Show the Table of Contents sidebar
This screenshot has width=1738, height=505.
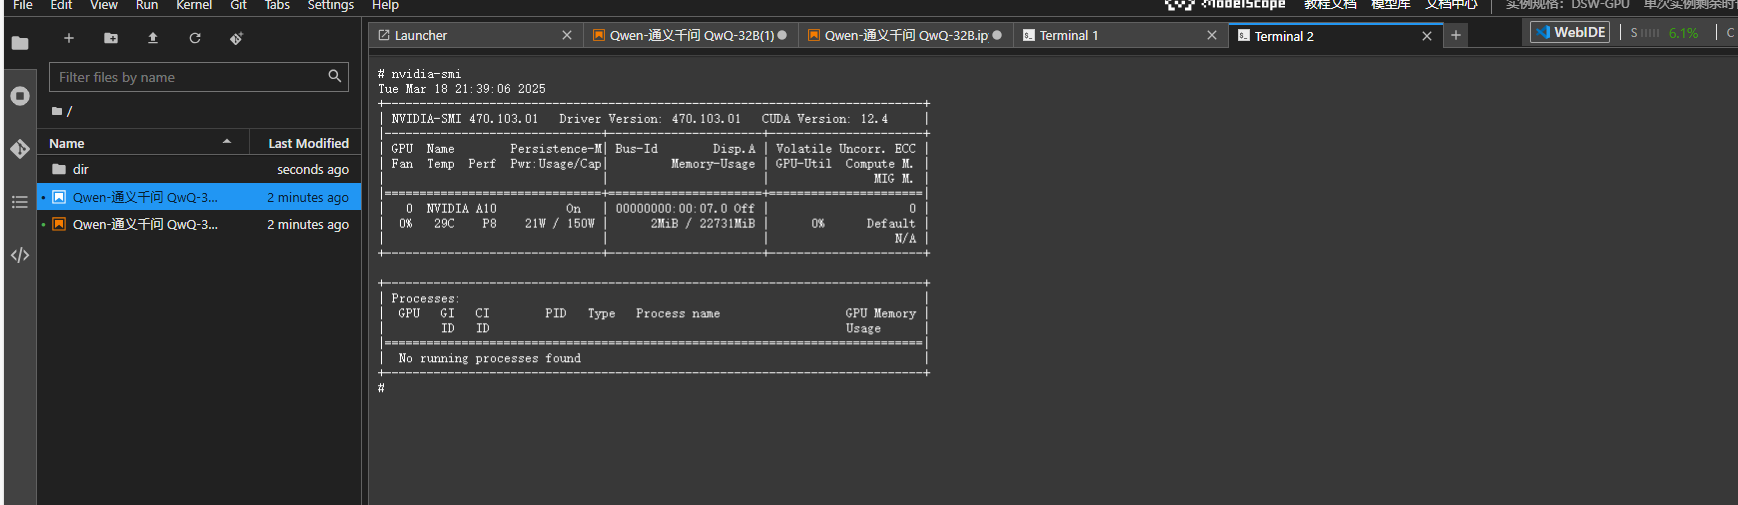tap(20, 202)
